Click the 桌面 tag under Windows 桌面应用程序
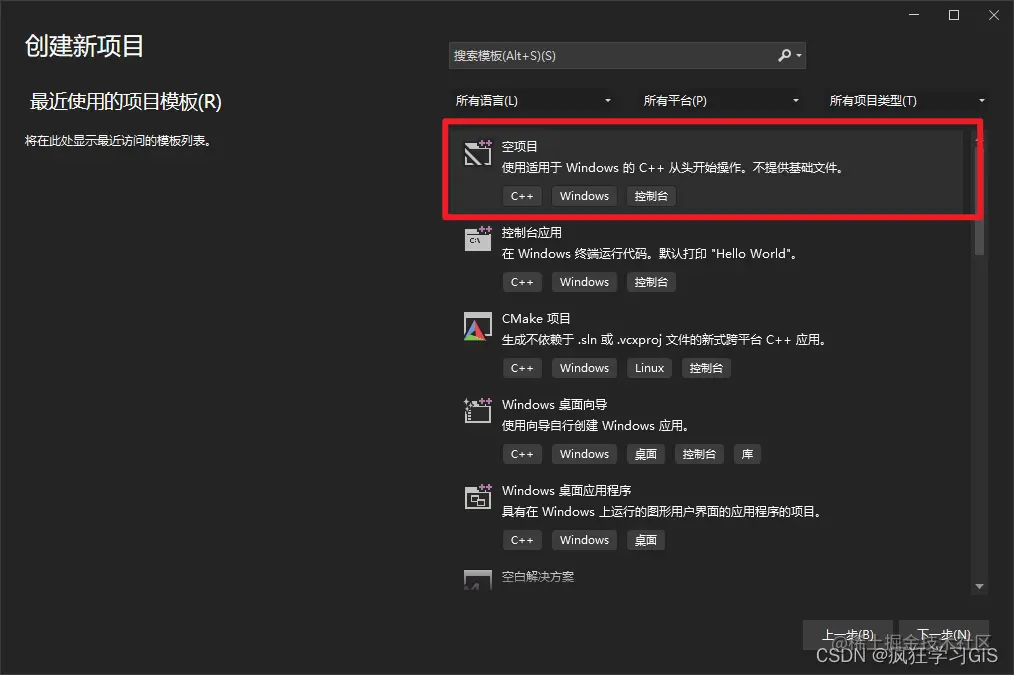The height and width of the screenshot is (675, 1014). pyautogui.click(x=645, y=540)
